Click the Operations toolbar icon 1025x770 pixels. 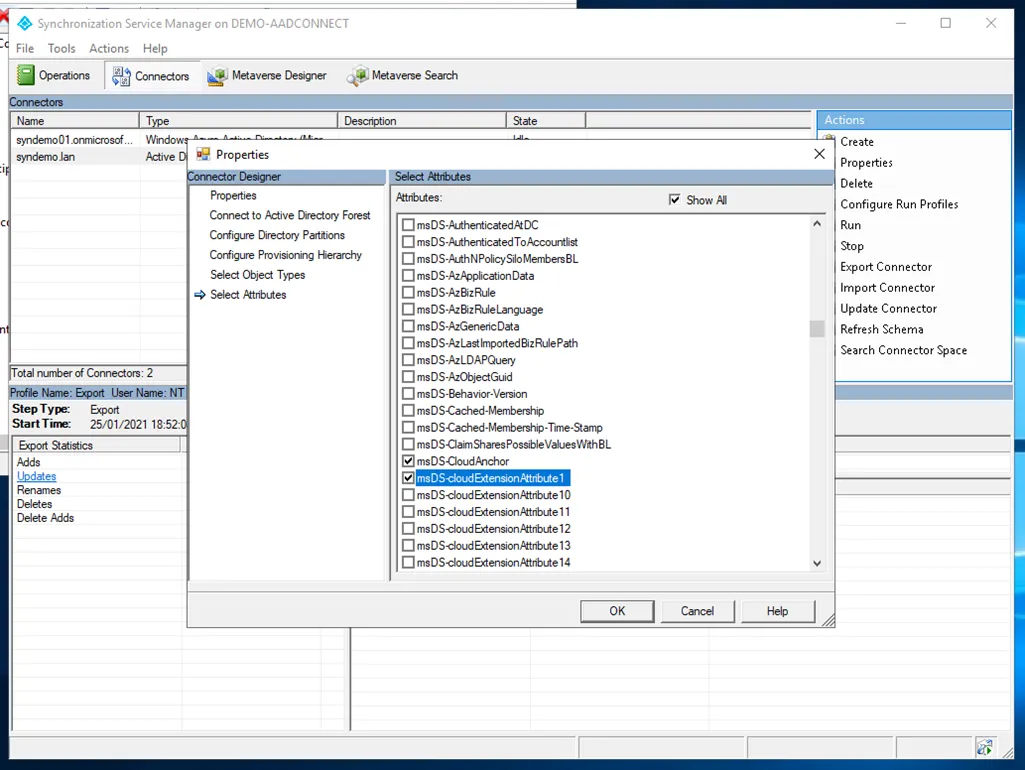[26, 75]
